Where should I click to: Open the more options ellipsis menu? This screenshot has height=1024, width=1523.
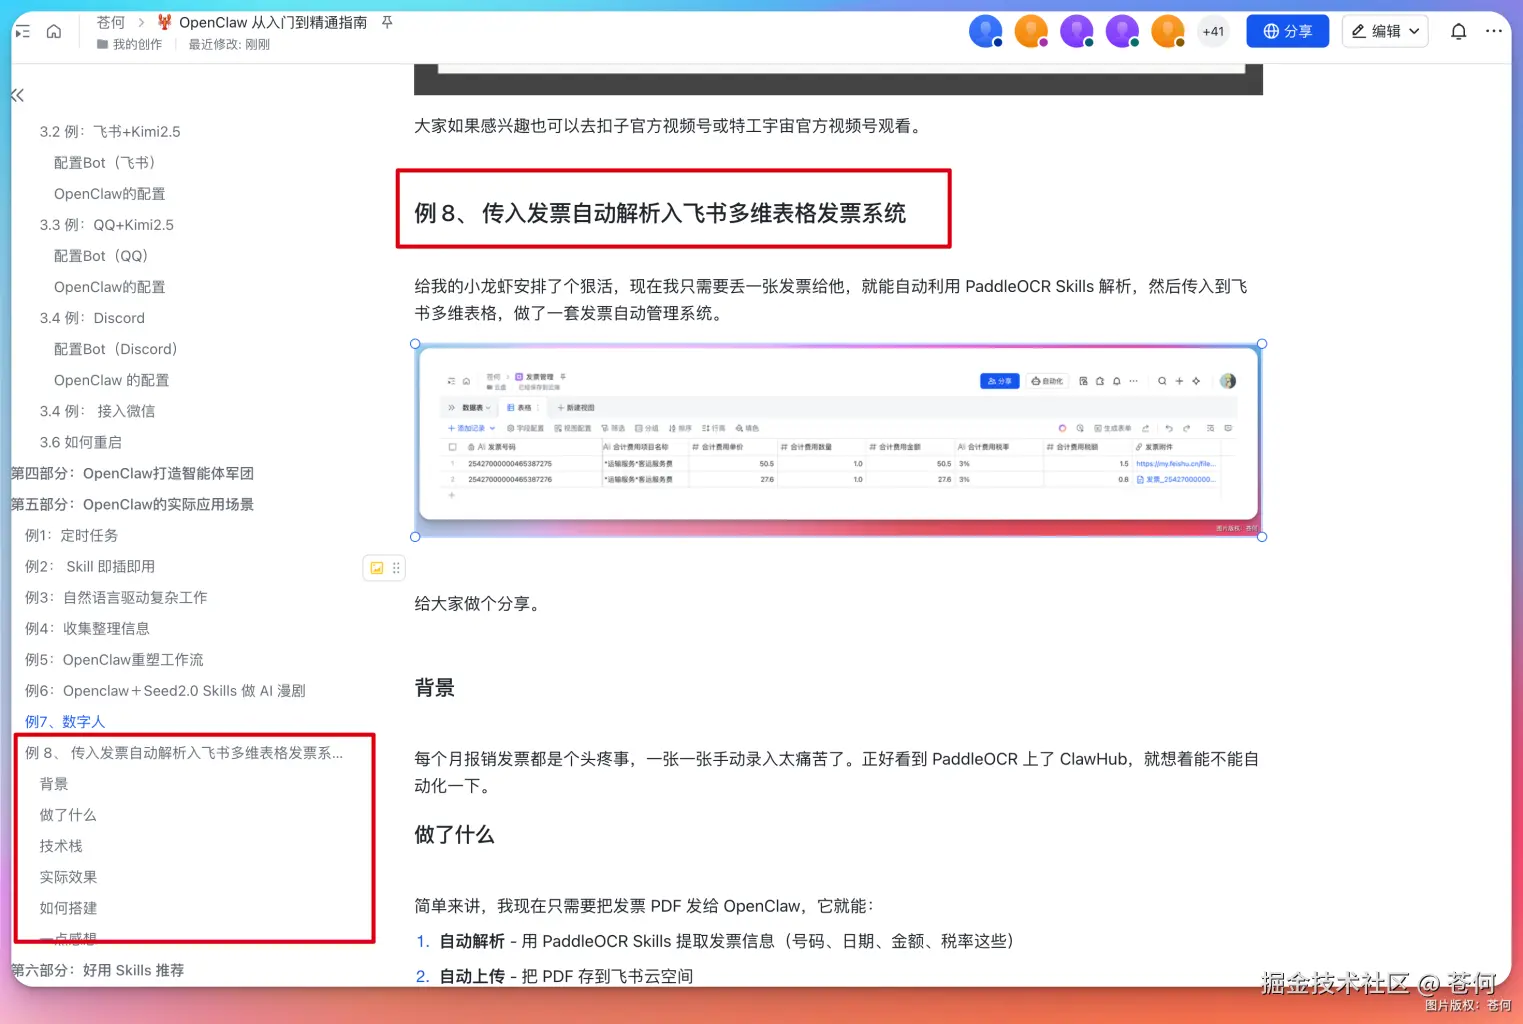pos(1494,32)
